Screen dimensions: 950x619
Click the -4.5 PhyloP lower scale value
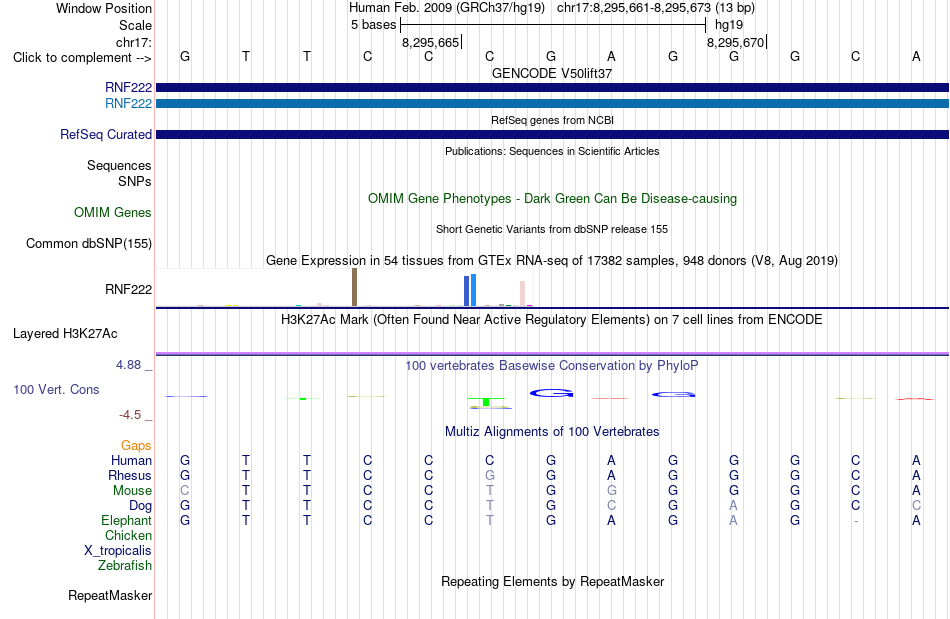(x=130, y=415)
